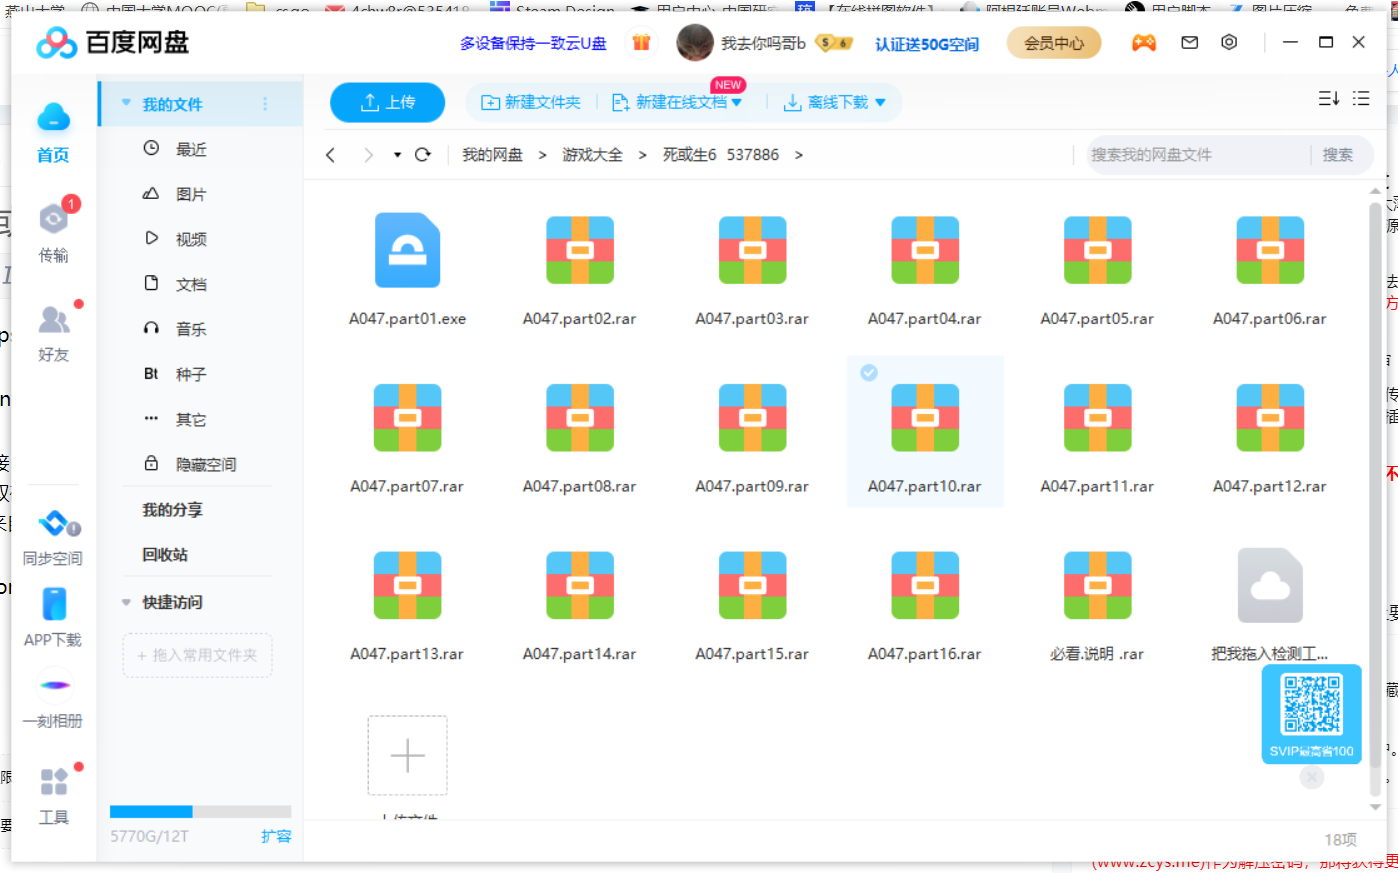Go to 游戏大全 breadcrumb
The image size is (1398, 873).
tap(592, 155)
